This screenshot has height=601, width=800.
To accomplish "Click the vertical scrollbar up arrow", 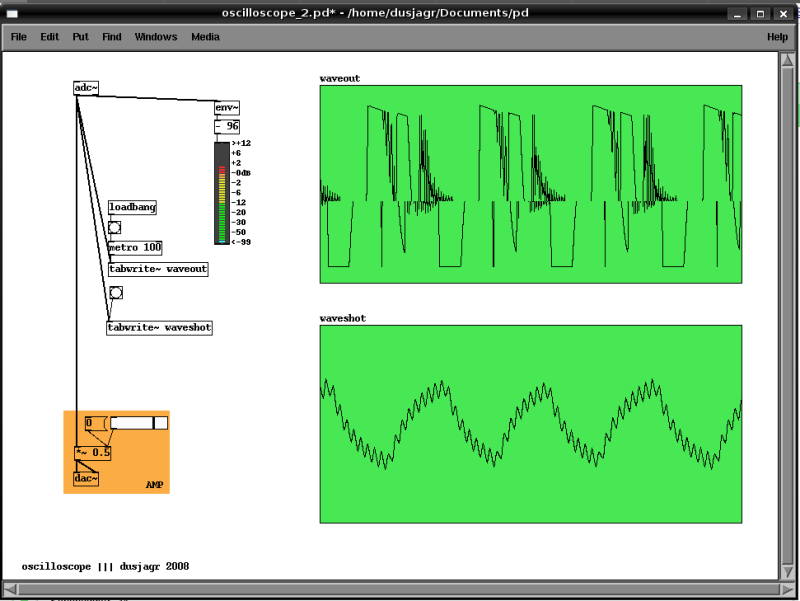I will click(x=787, y=60).
